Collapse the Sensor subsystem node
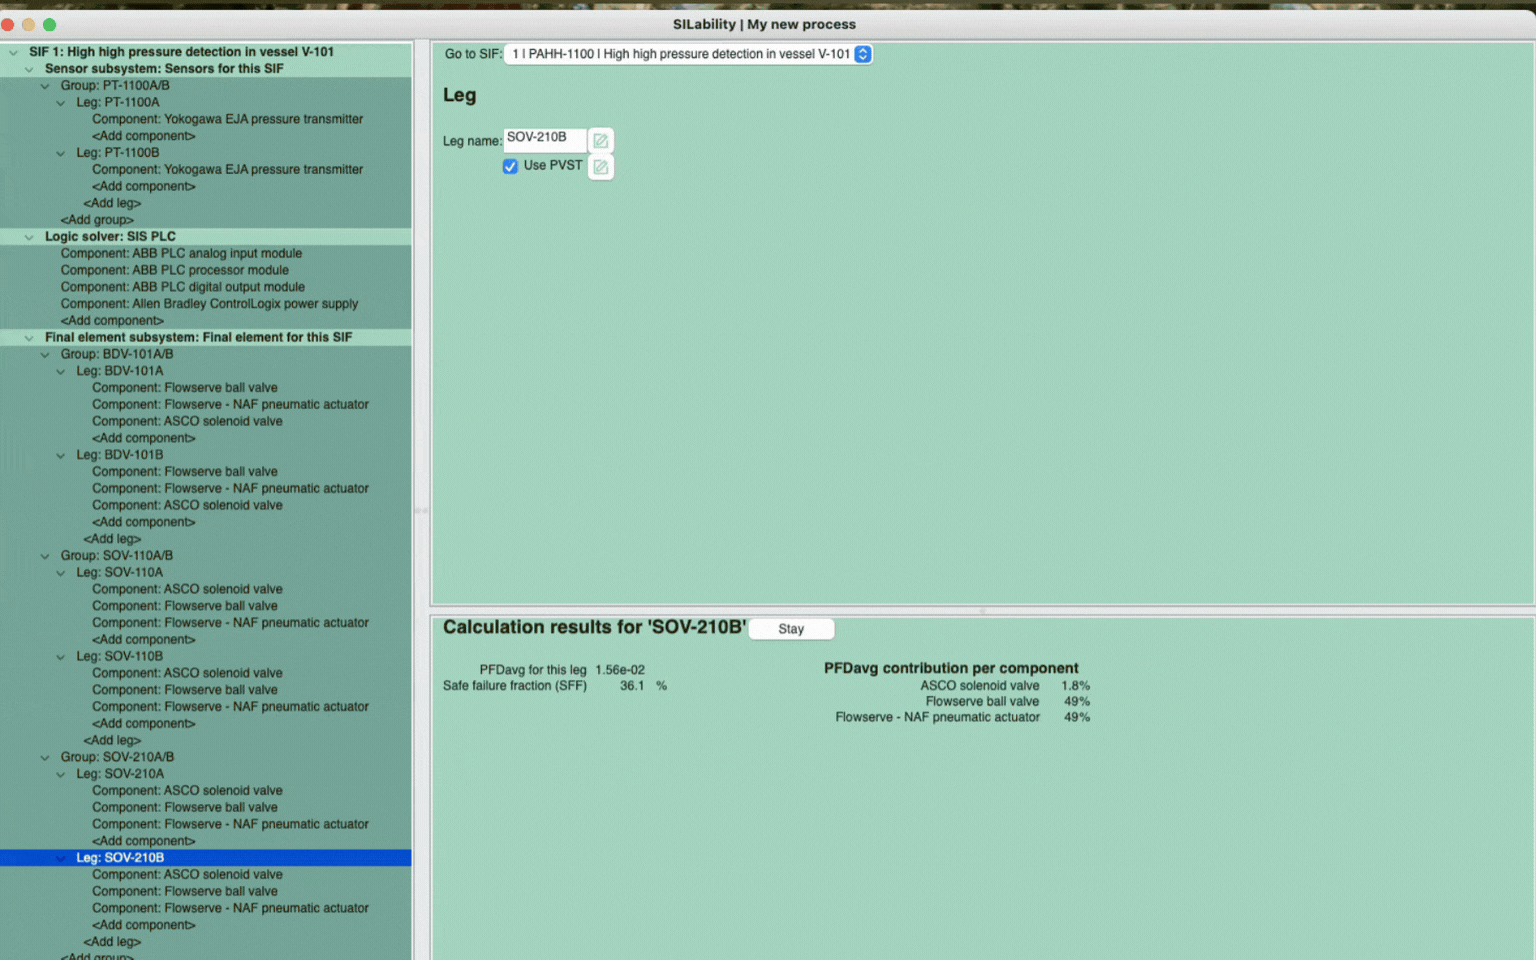This screenshot has width=1536, height=960. tap(29, 69)
